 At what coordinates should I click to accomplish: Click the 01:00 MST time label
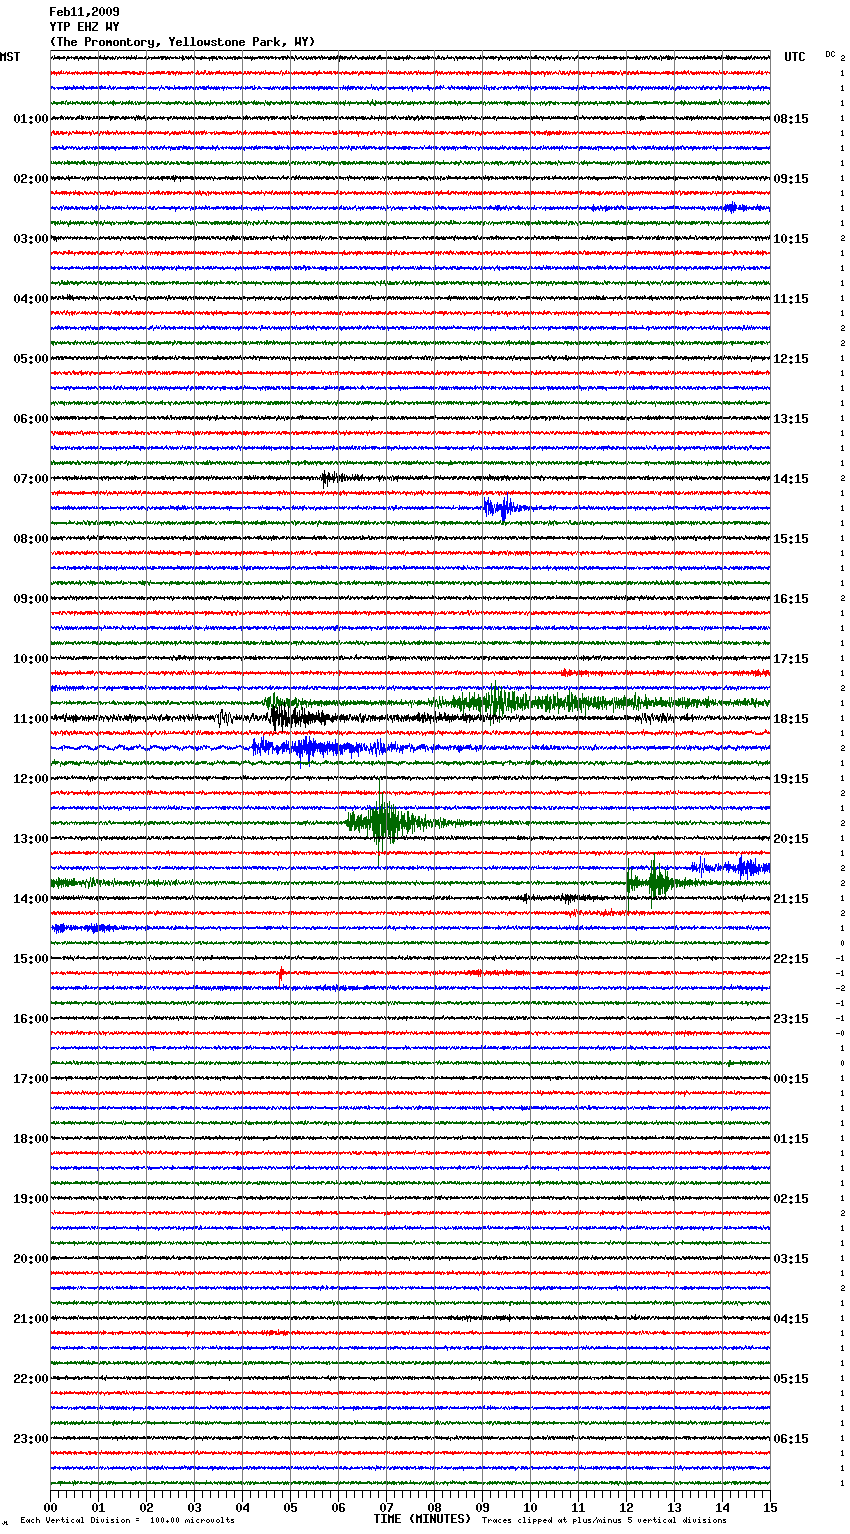(31, 119)
